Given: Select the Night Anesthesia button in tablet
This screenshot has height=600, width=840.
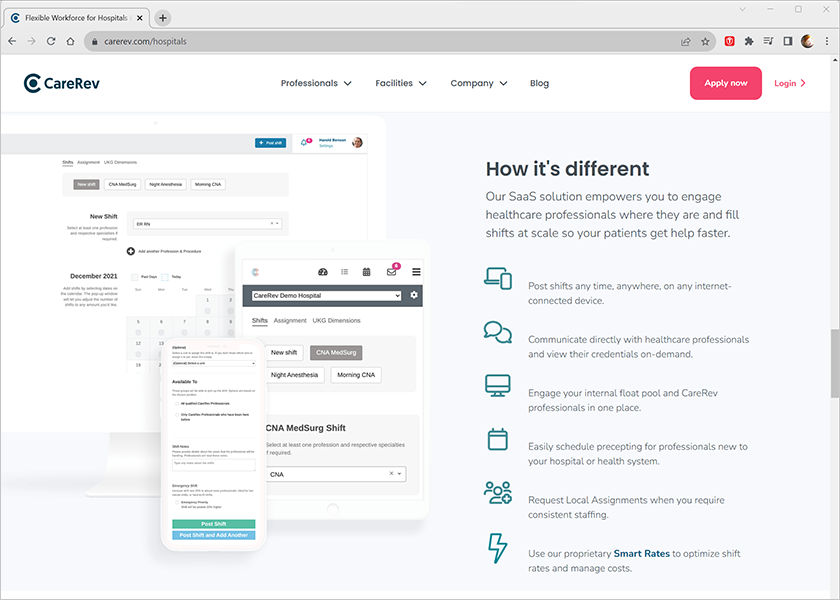Looking at the screenshot, I should pyautogui.click(x=295, y=375).
